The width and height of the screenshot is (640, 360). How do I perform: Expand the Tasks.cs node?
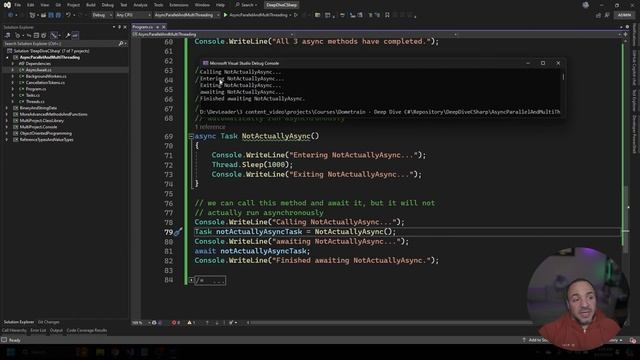12,95
